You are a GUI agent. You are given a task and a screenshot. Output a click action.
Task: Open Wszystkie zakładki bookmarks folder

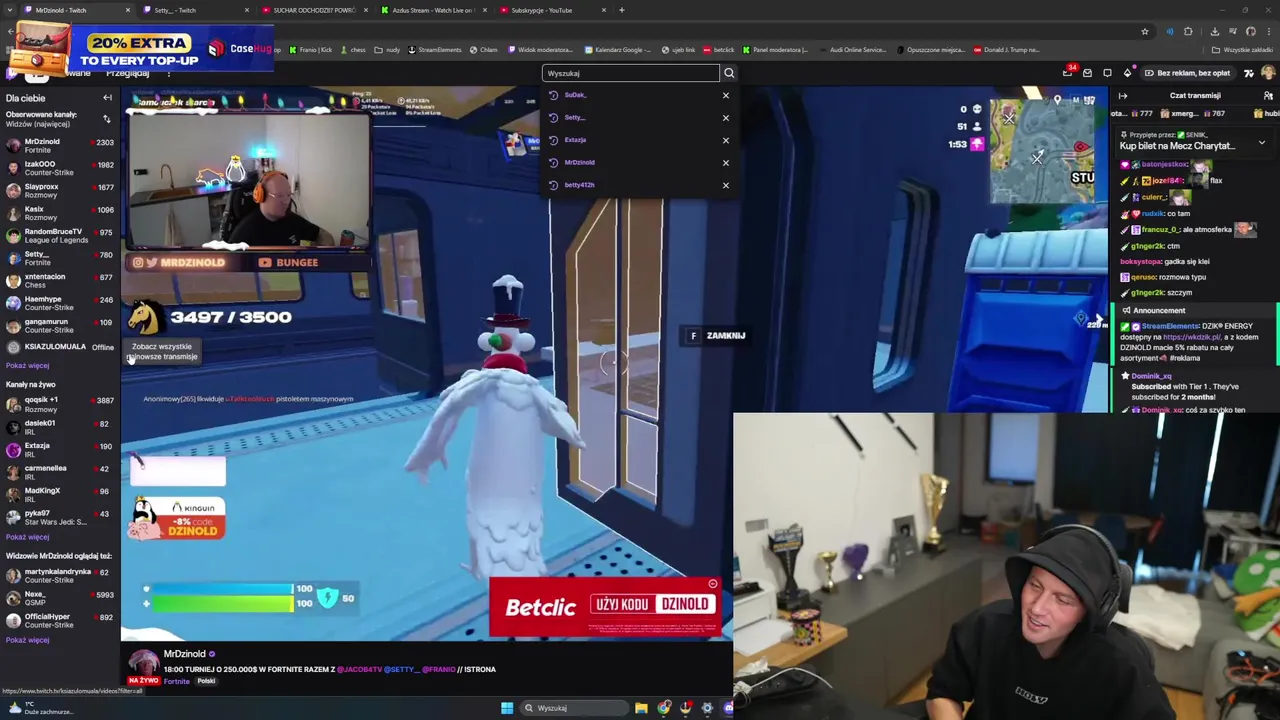click(1241, 50)
